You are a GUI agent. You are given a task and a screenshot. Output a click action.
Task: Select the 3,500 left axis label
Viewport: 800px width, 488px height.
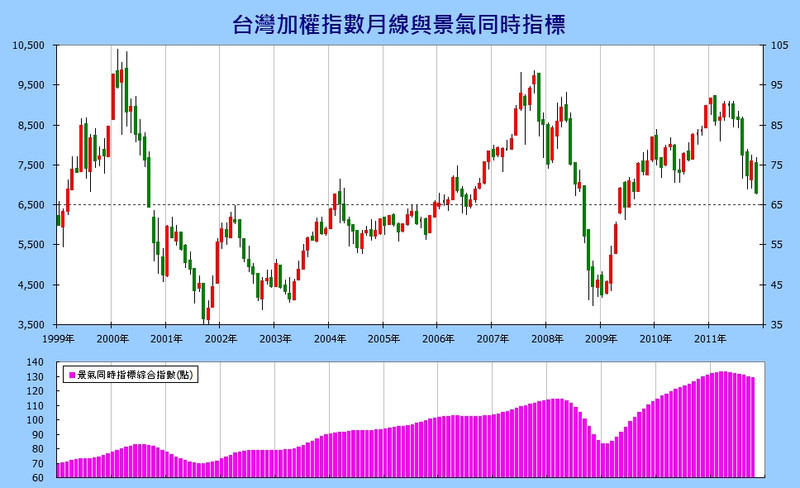point(33,325)
